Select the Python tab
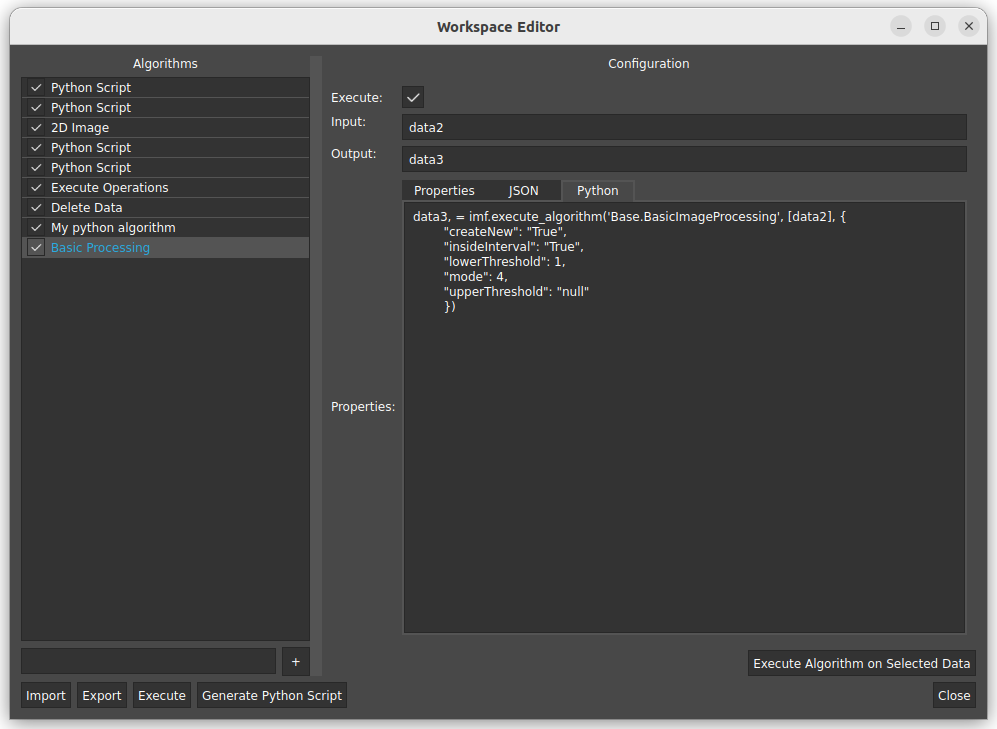The width and height of the screenshot is (997, 729). coord(597,190)
